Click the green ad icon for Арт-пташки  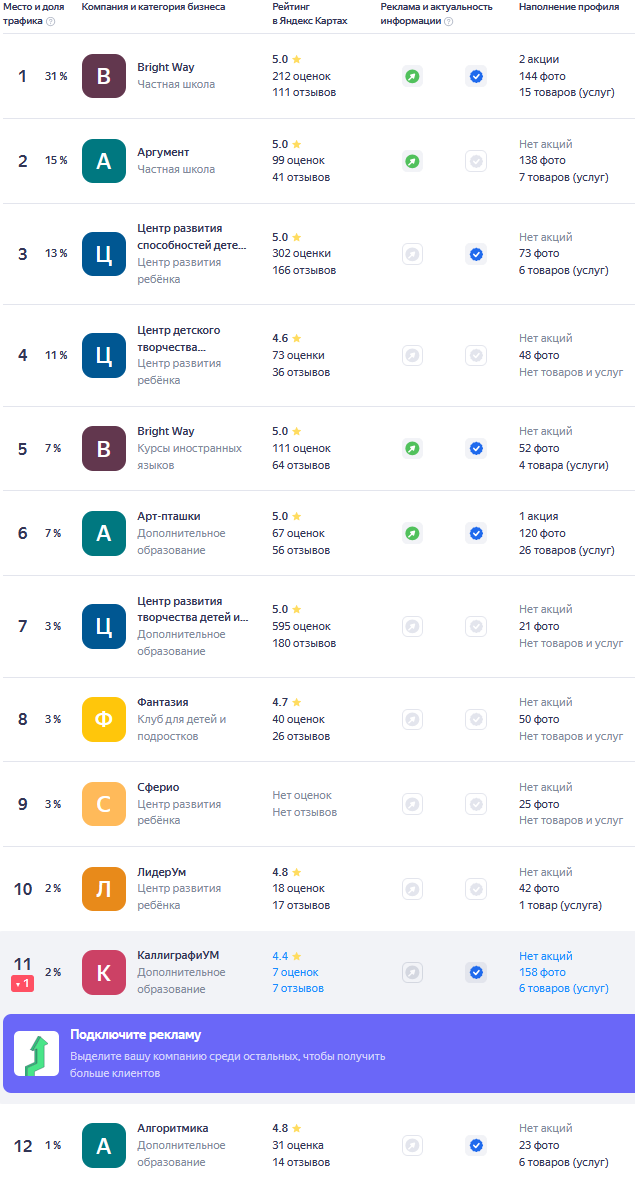point(412,534)
